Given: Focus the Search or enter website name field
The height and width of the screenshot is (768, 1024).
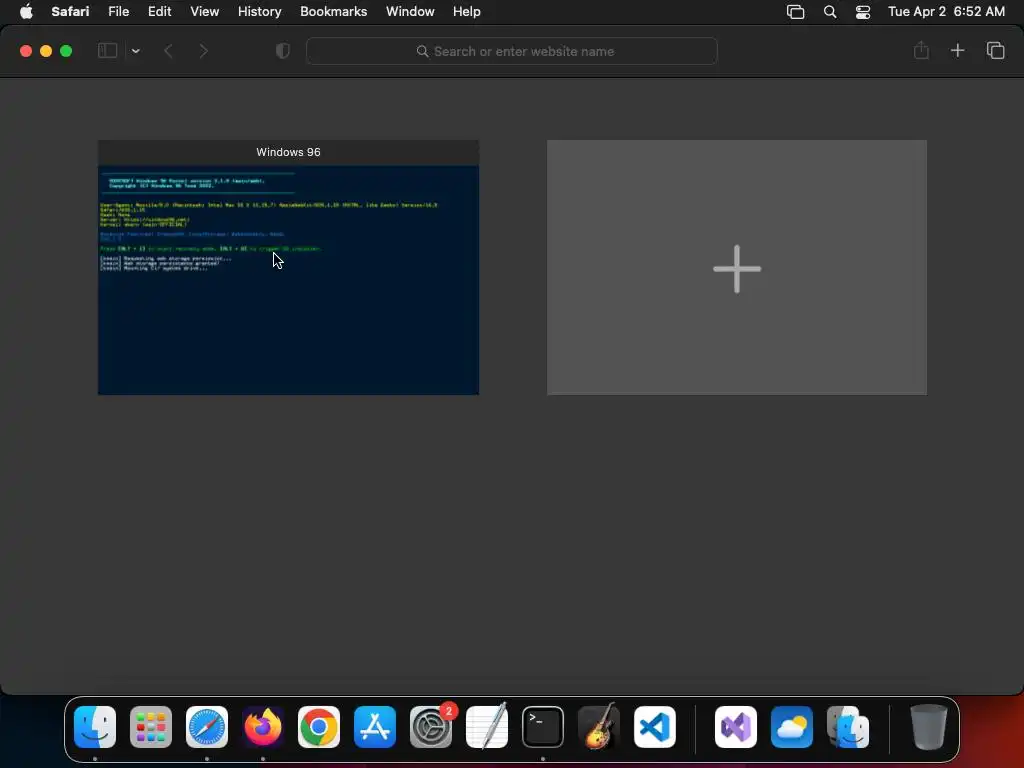Looking at the screenshot, I should (x=511, y=51).
